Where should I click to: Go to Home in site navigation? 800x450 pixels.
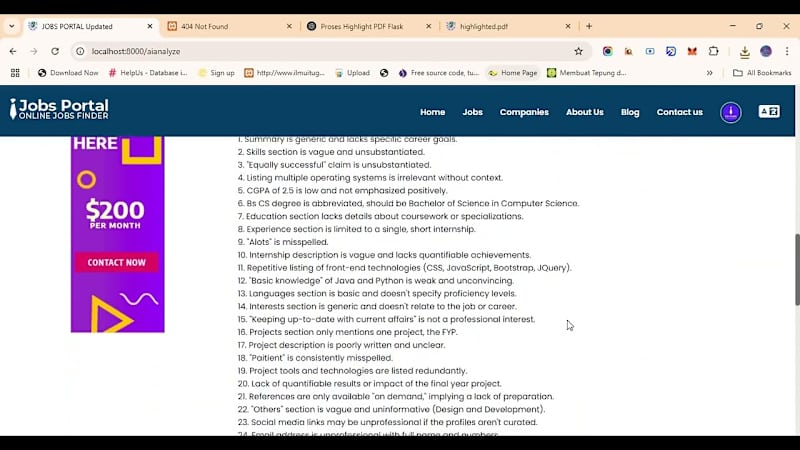(433, 112)
